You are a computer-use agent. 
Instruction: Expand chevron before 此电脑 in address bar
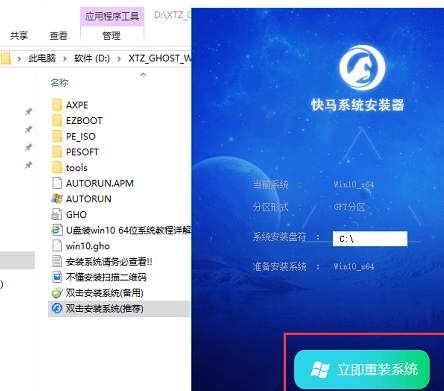click(19, 59)
